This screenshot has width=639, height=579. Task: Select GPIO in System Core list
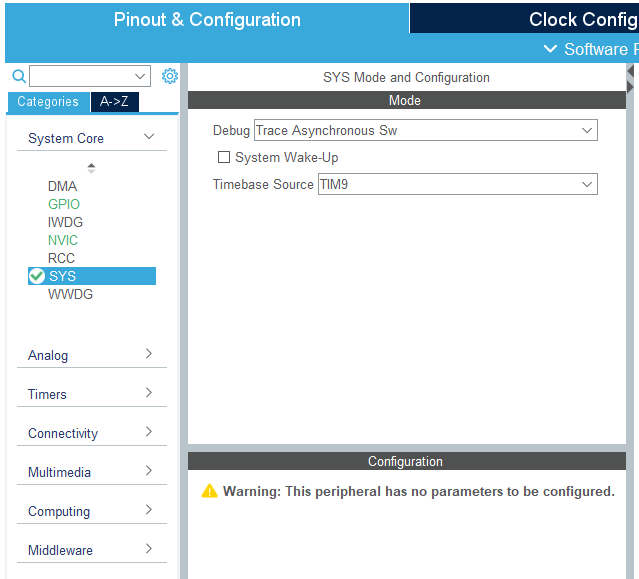[x=64, y=204]
